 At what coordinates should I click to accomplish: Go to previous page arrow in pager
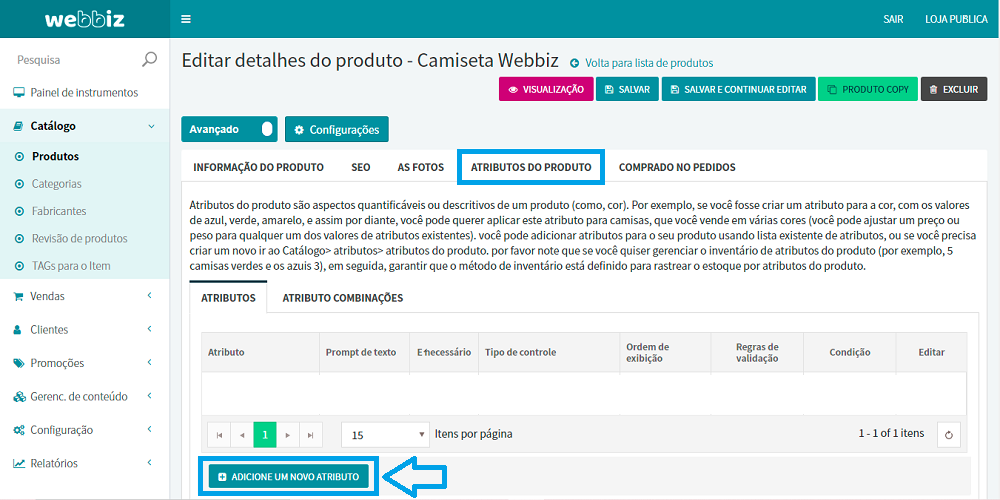coord(241,435)
